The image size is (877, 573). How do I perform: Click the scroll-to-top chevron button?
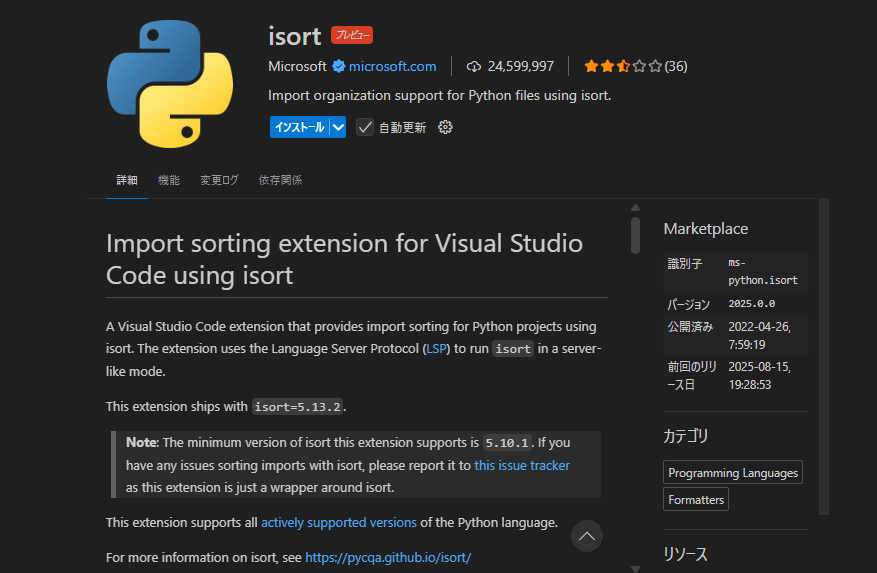[587, 536]
